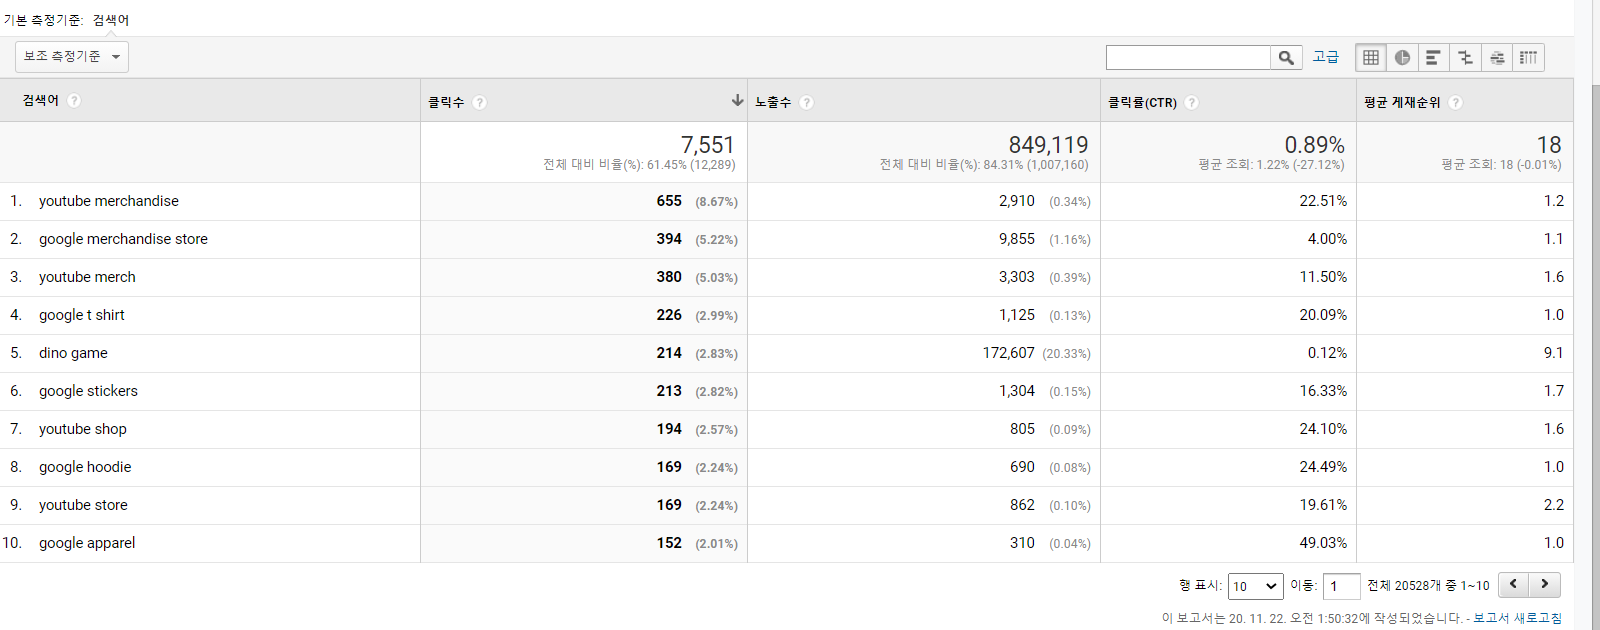
Task: Click the vertical page scrollbar
Action: pyautogui.click(x=1595, y=315)
